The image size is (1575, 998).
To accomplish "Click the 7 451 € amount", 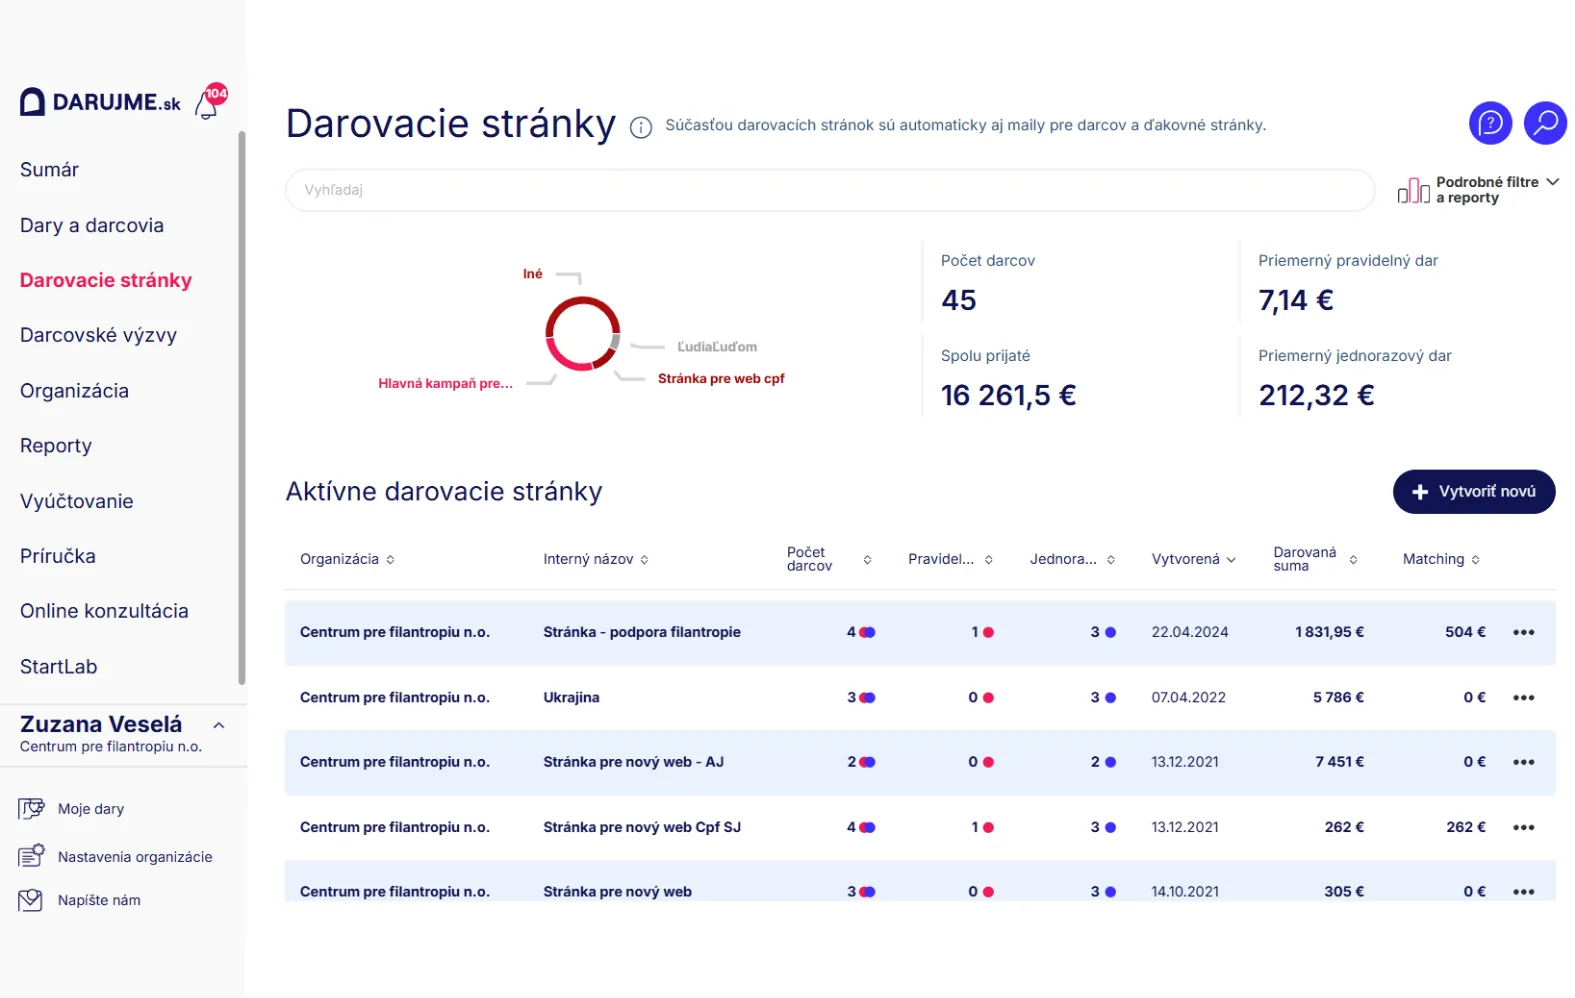I will click(1339, 762).
